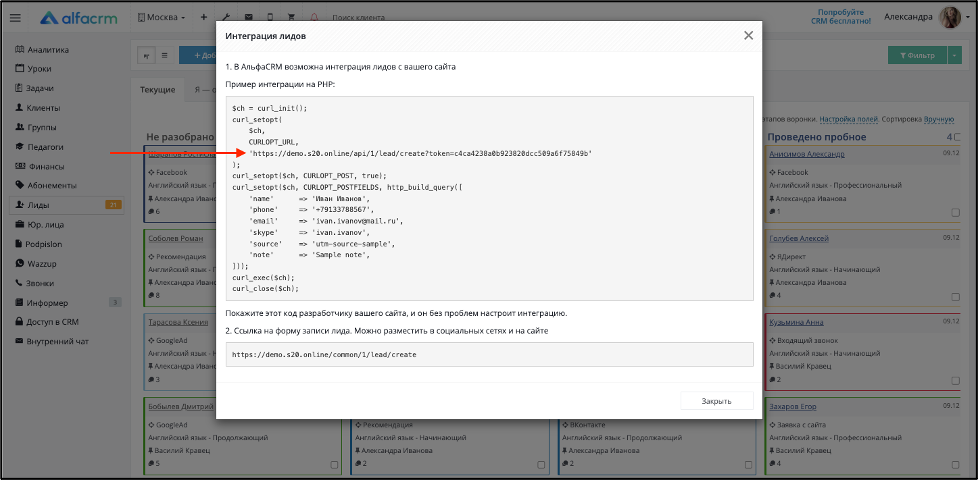The width and height of the screenshot is (979, 481).
Task: Click the Настройка полей link
Action: click(x=849, y=119)
